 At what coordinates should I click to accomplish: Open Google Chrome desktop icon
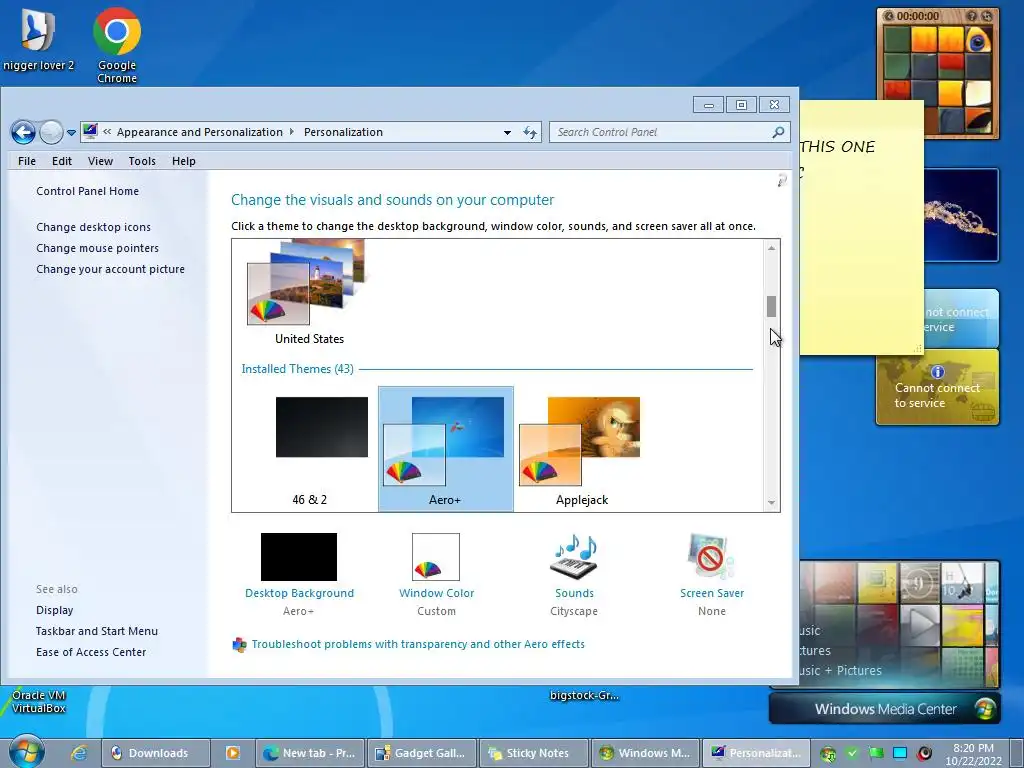[117, 44]
